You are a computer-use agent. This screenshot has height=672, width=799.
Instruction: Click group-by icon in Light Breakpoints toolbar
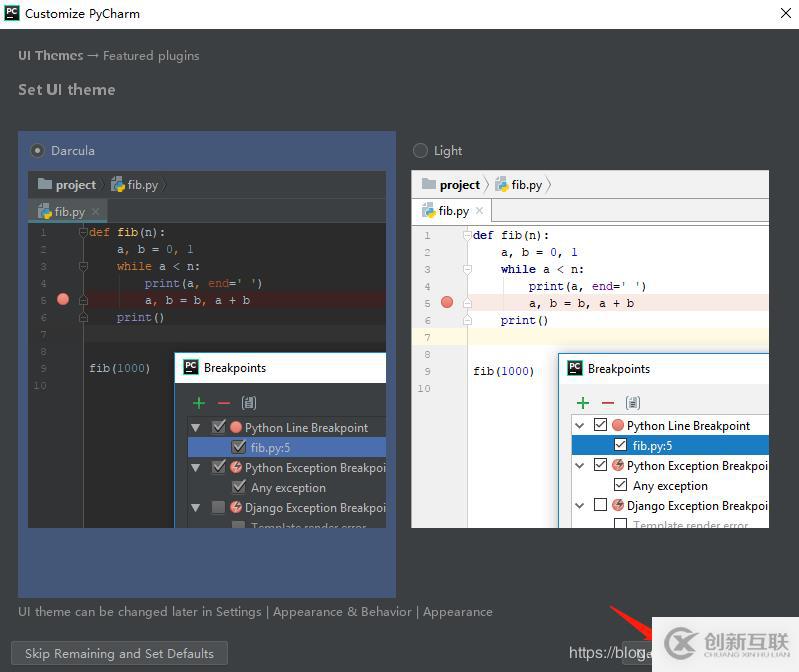(633, 403)
